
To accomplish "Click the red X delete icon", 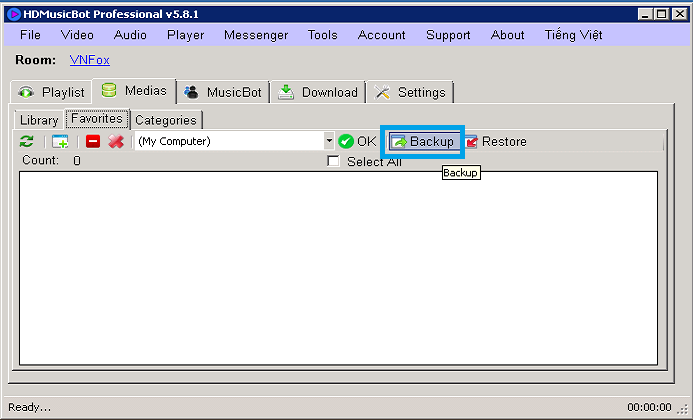I will tap(116, 142).
